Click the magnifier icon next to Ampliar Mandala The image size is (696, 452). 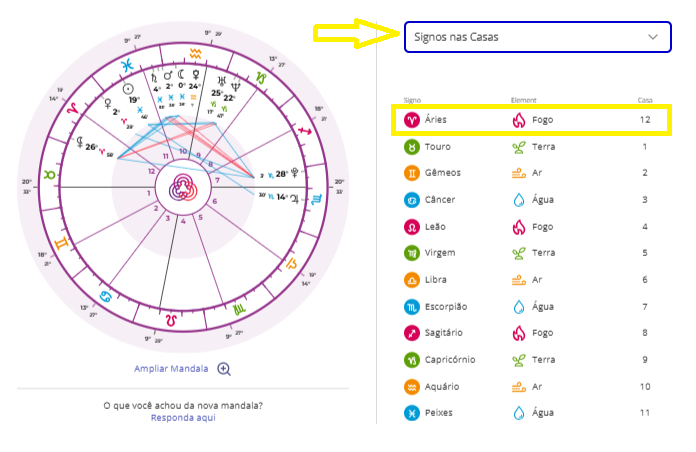pyautogui.click(x=224, y=368)
